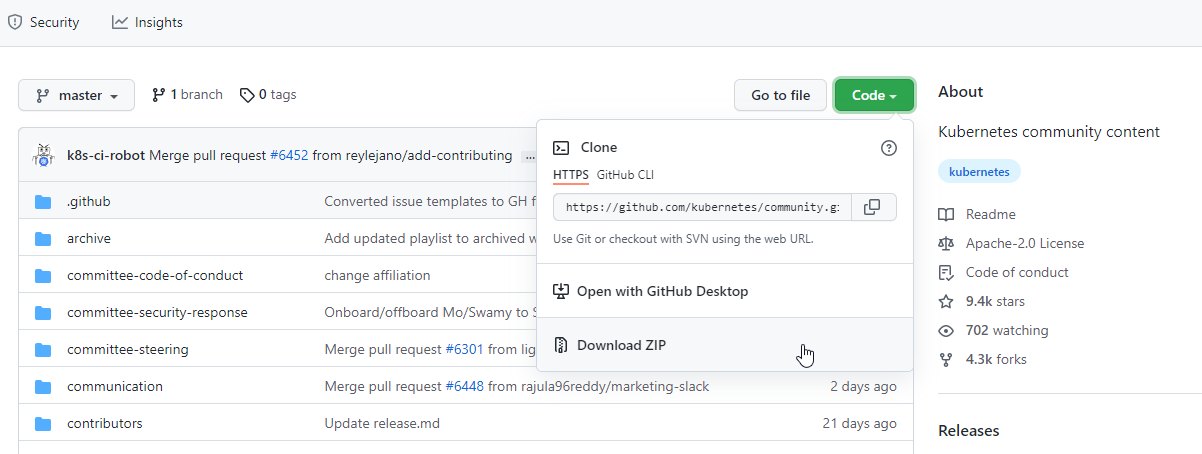Image resolution: width=1202 pixels, height=454 pixels.
Task: Open the Security tab
Action: pos(43,22)
